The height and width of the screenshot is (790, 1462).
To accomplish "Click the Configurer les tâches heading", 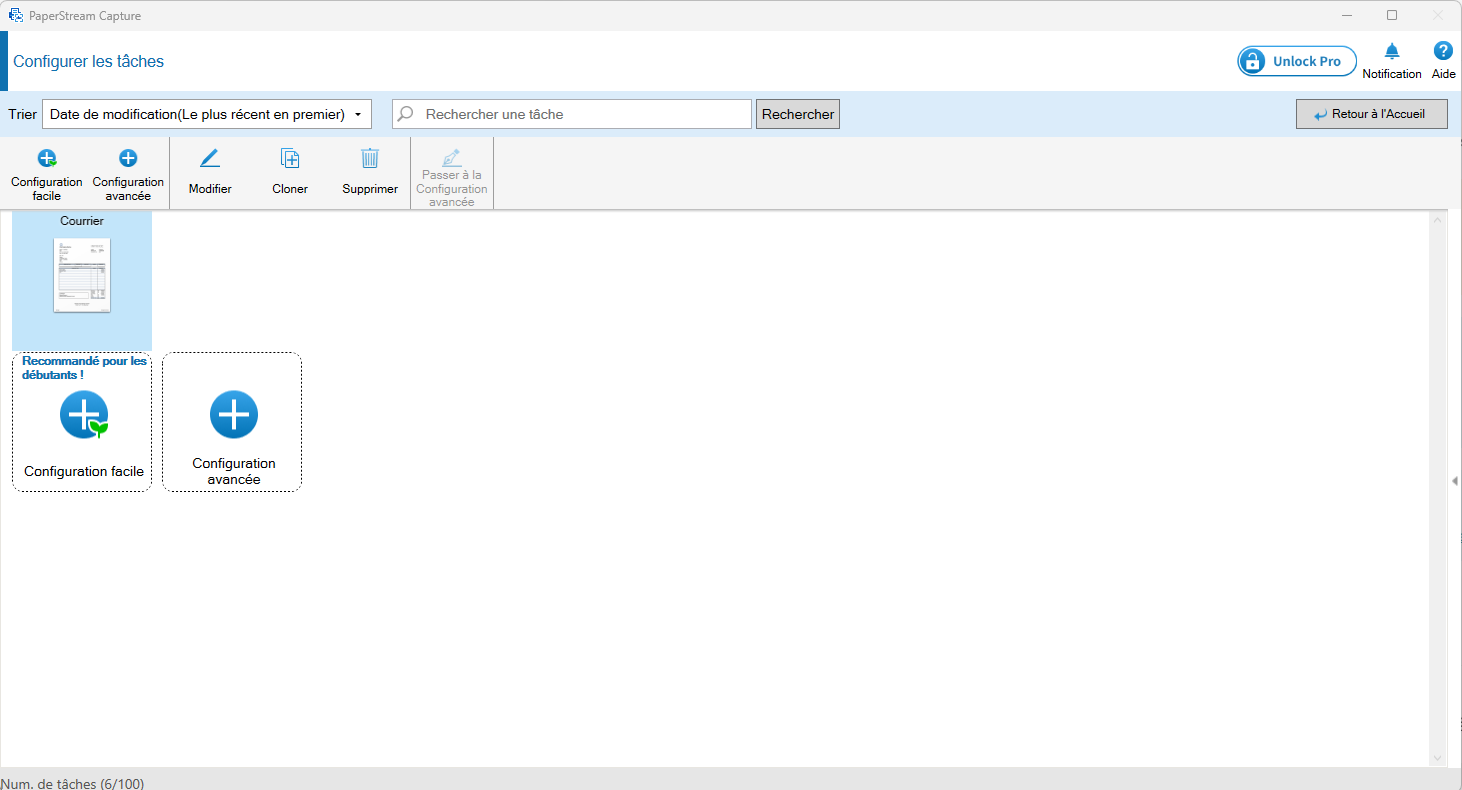I will [88, 61].
